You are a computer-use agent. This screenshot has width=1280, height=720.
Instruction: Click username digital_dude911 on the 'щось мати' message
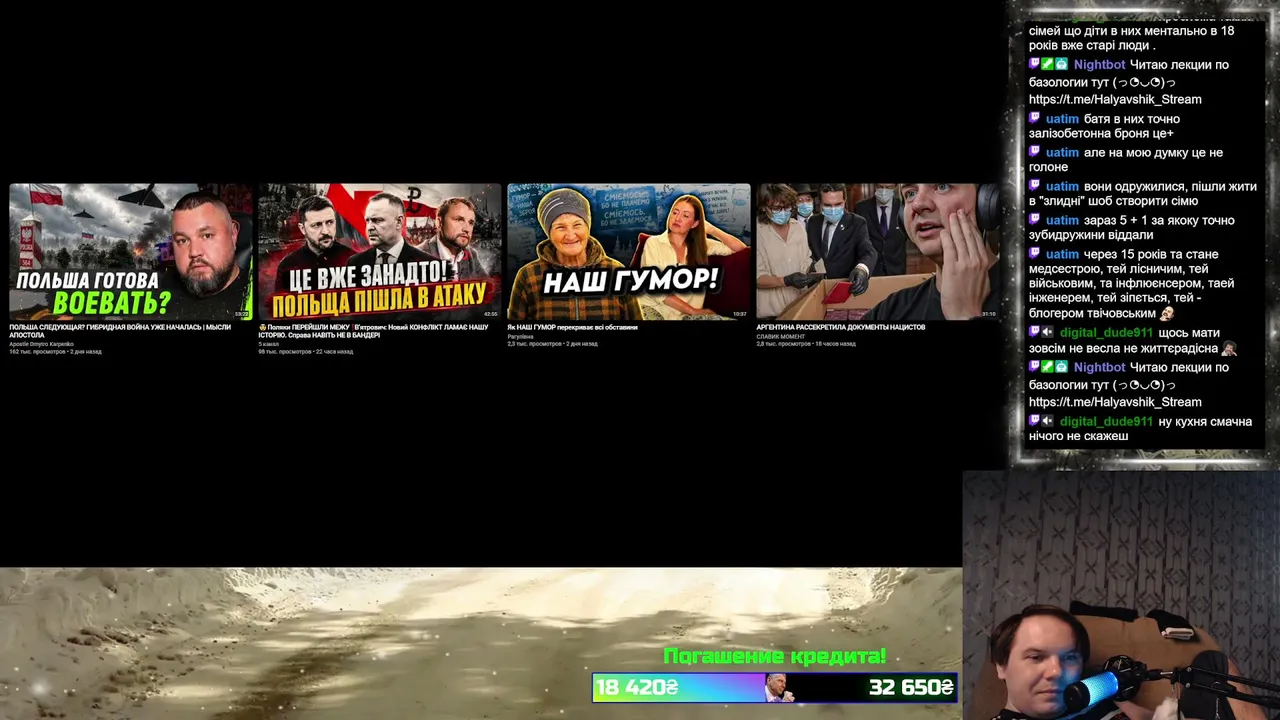(x=1106, y=333)
